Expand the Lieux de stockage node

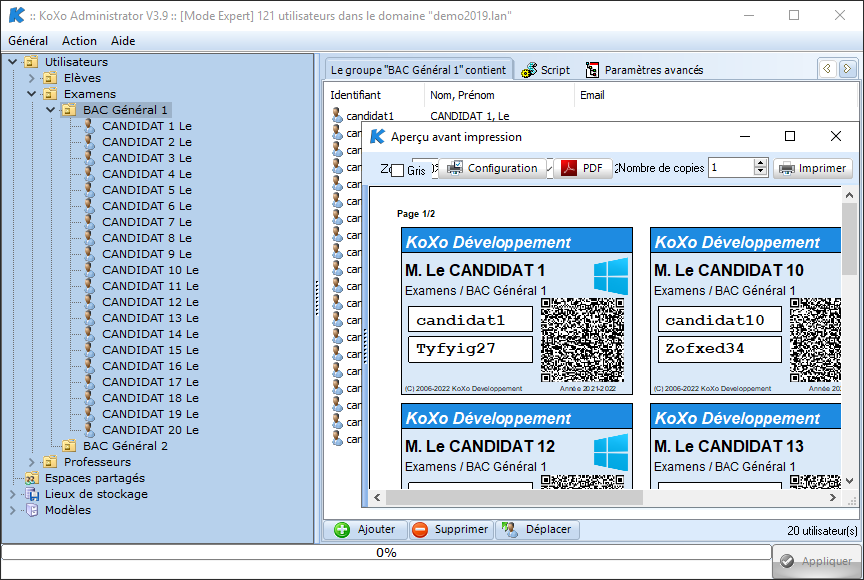(13, 494)
